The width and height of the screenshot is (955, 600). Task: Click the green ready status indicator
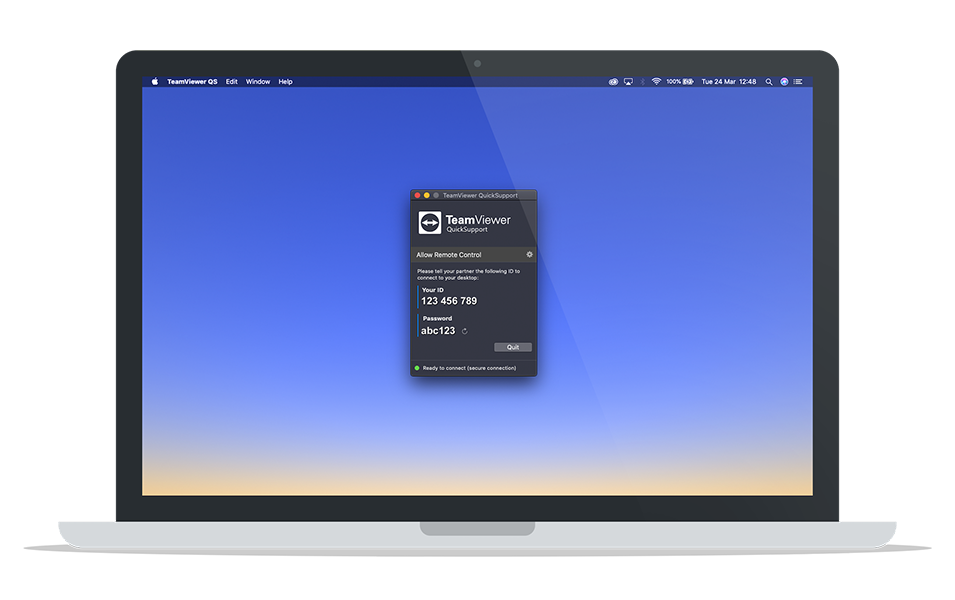click(x=417, y=368)
